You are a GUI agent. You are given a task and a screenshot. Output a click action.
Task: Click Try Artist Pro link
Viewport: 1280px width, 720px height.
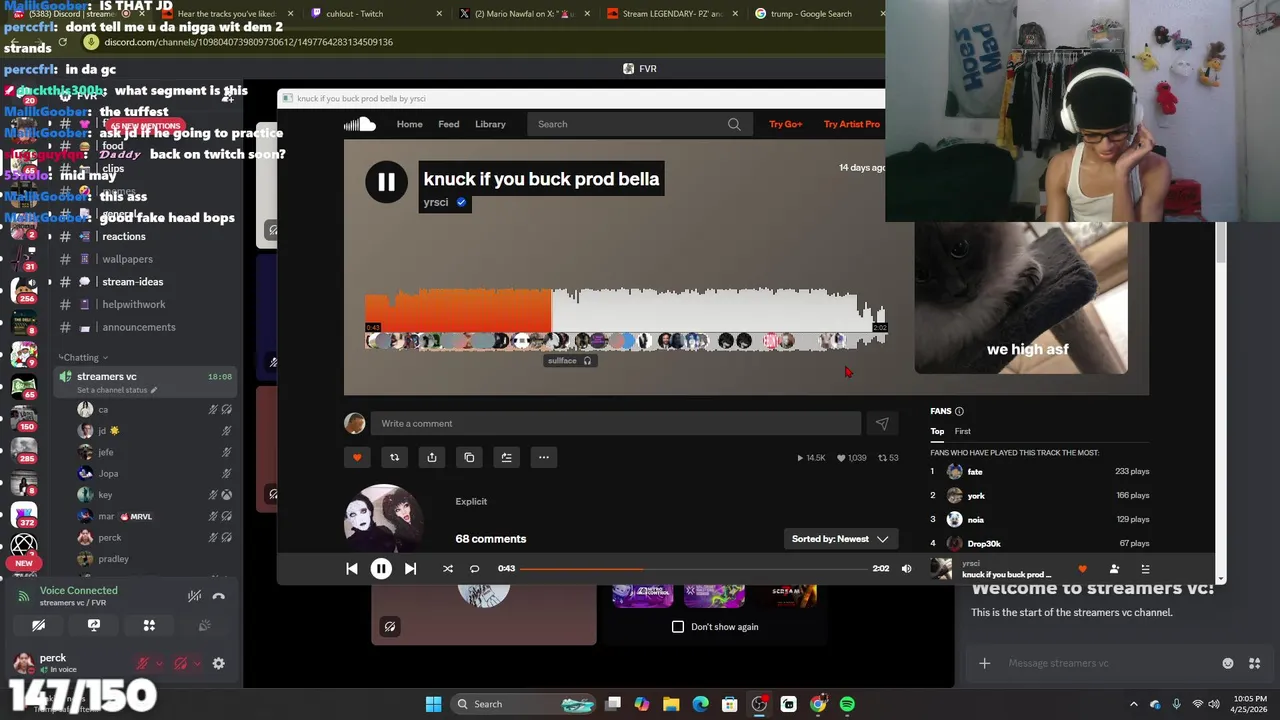(852, 124)
